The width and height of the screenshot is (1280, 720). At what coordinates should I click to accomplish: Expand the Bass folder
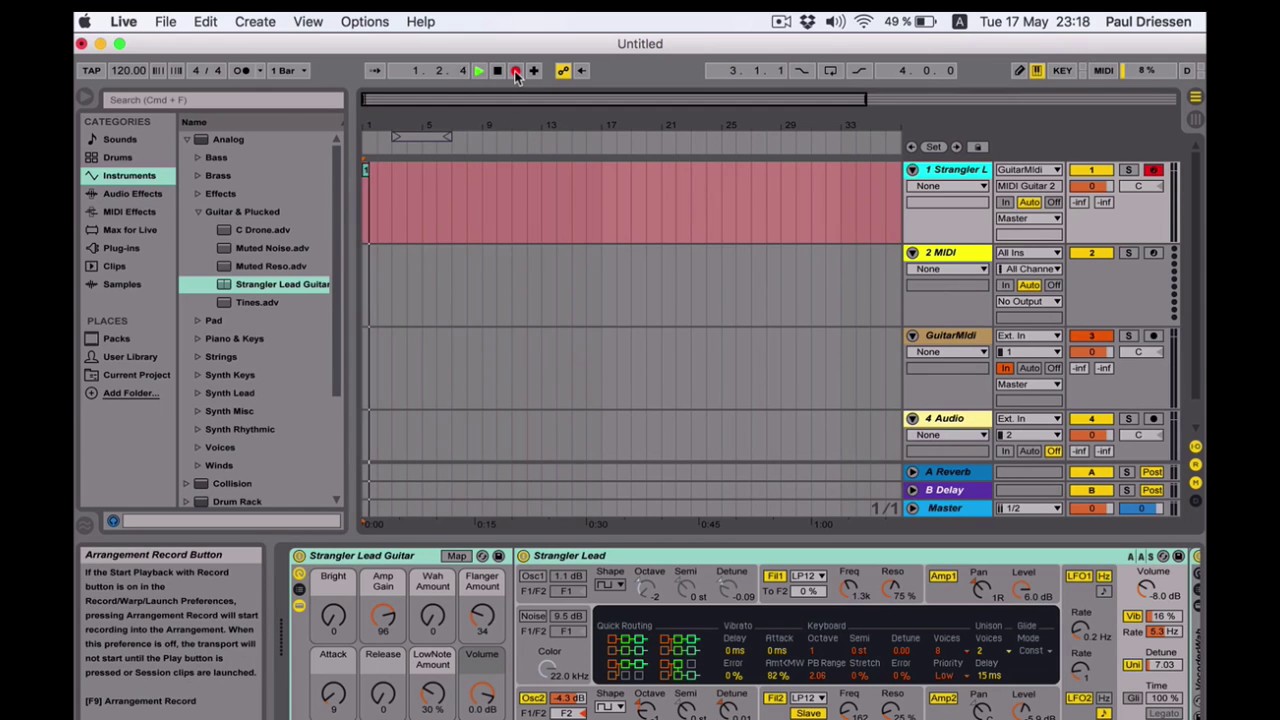[197, 158]
